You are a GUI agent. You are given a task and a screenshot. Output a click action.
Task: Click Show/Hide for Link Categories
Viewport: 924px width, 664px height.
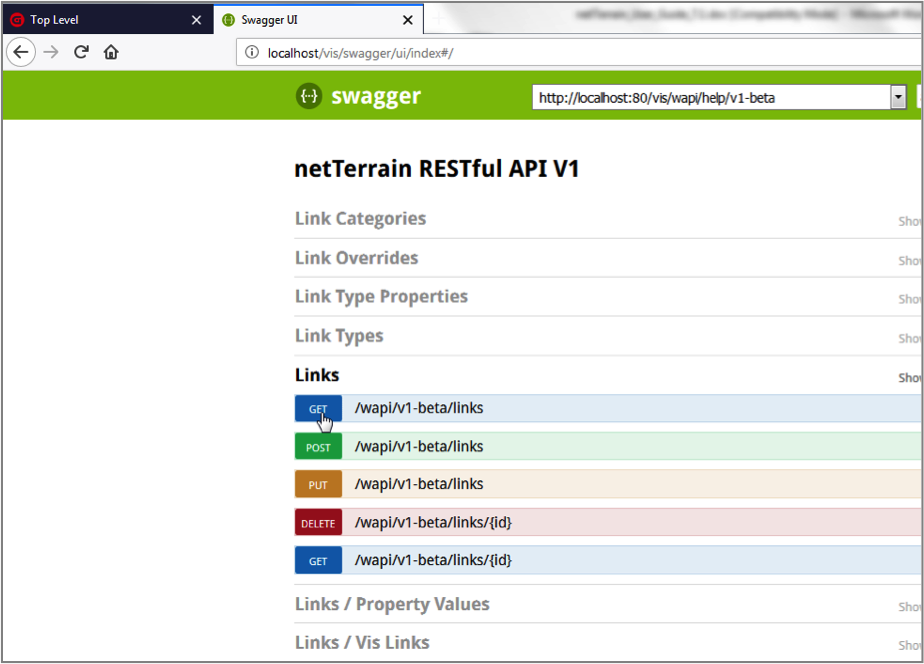click(x=909, y=222)
